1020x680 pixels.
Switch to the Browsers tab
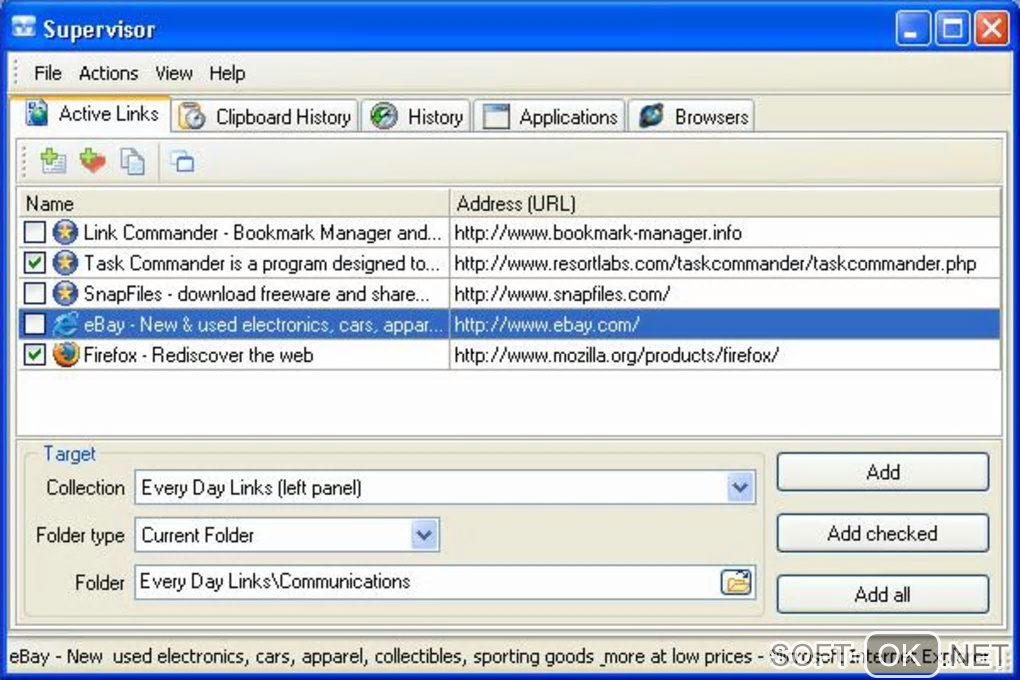click(691, 117)
